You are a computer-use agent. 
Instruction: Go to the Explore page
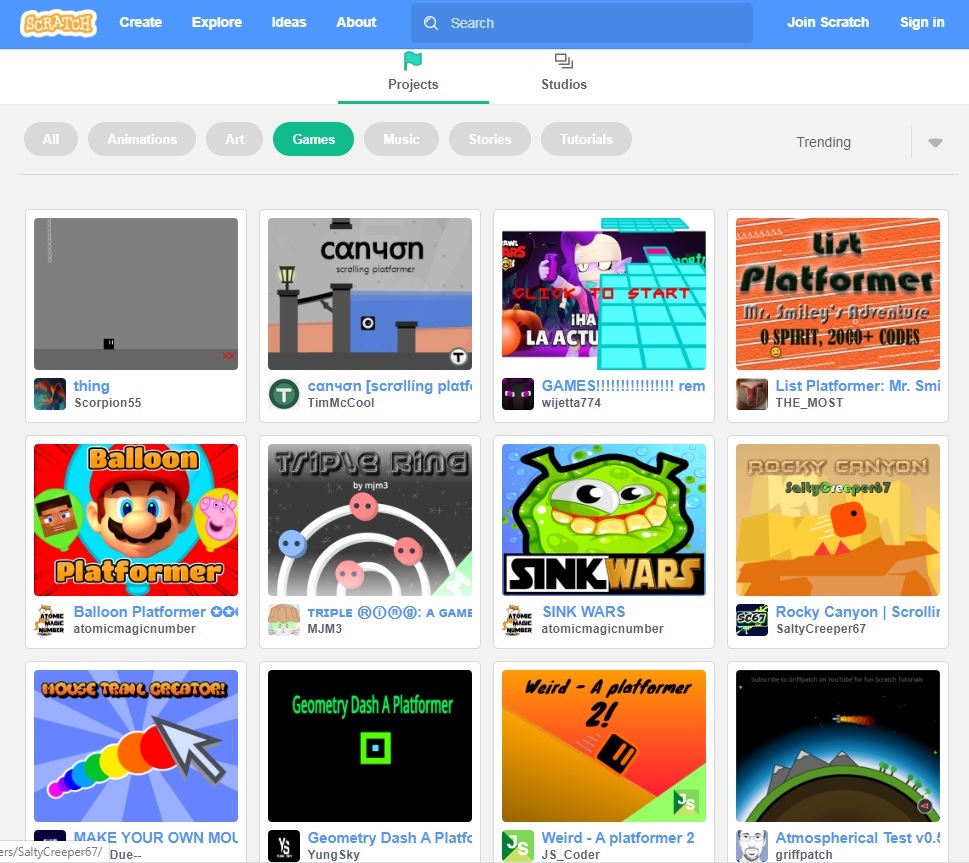point(217,22)
